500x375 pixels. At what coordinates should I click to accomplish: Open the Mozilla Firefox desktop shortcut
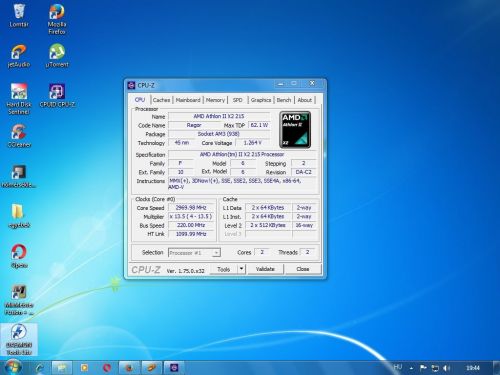pyautogui.click(x=57, y=19)
